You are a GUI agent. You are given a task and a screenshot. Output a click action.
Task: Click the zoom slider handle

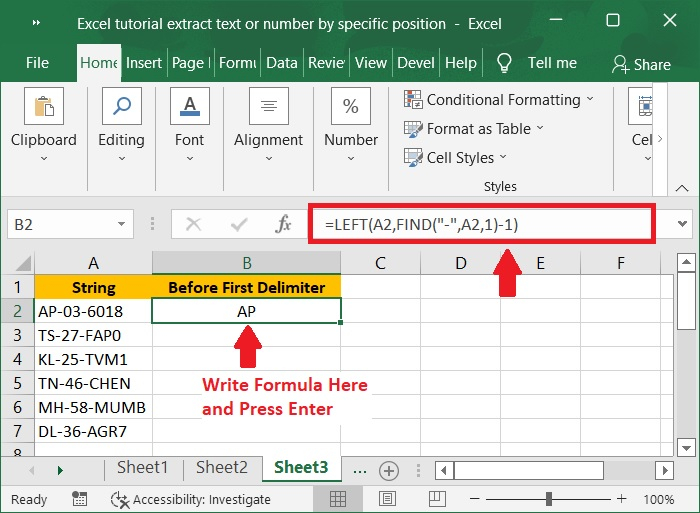(x=549, y=499)
